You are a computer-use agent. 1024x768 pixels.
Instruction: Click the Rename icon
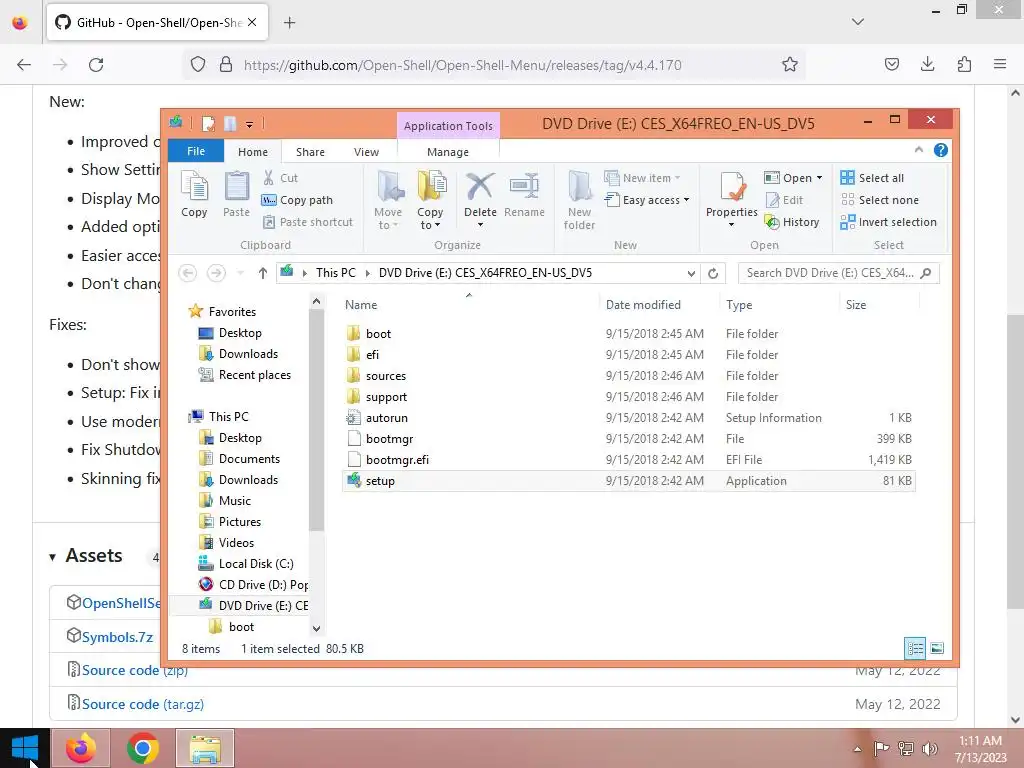(x=524, y=187)
